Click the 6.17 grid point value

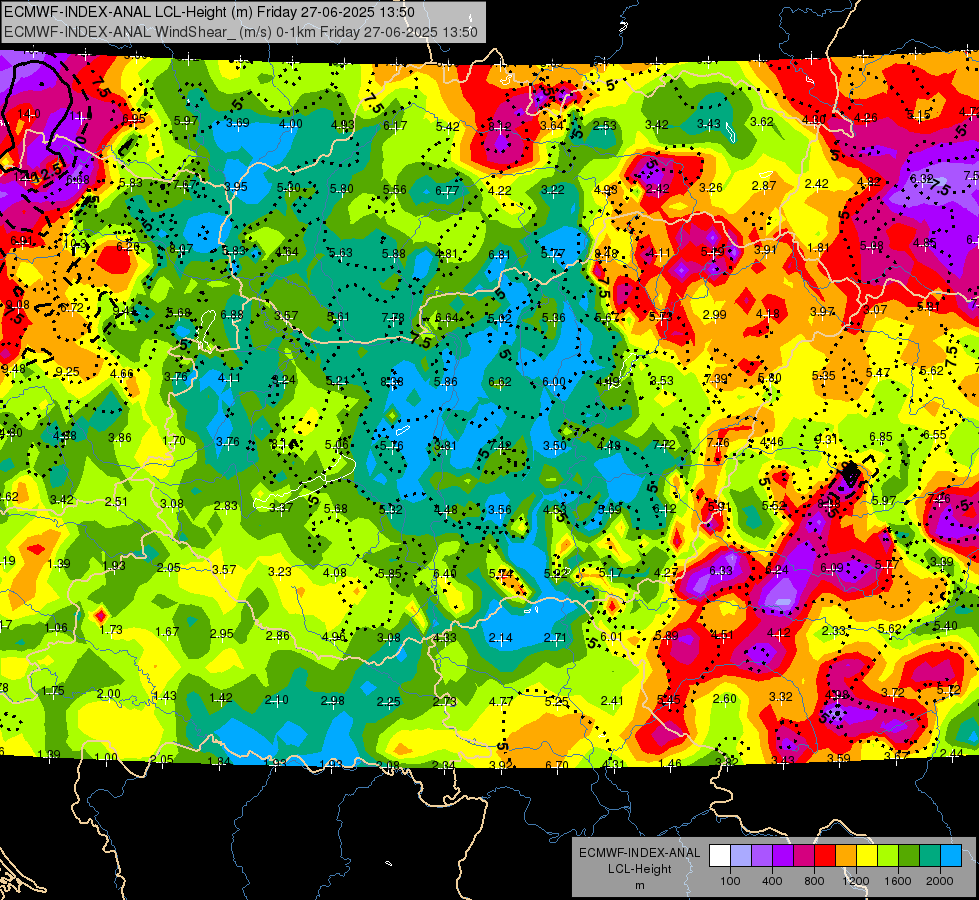pyautogui.click(x=395, y=126)
